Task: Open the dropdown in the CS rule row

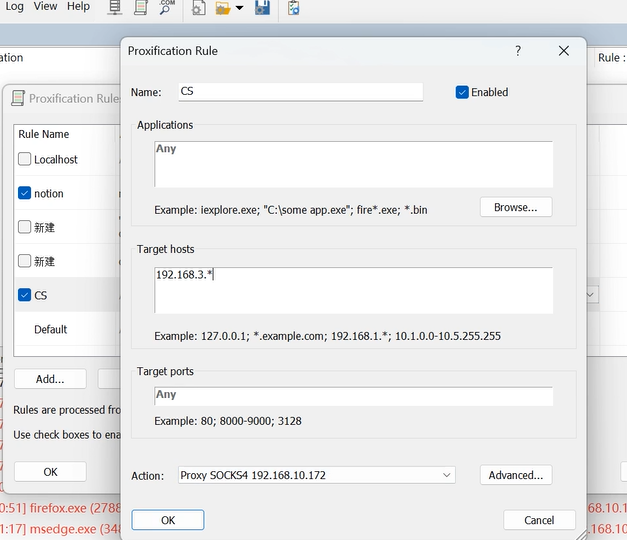Action: click(x=590, y=295)
